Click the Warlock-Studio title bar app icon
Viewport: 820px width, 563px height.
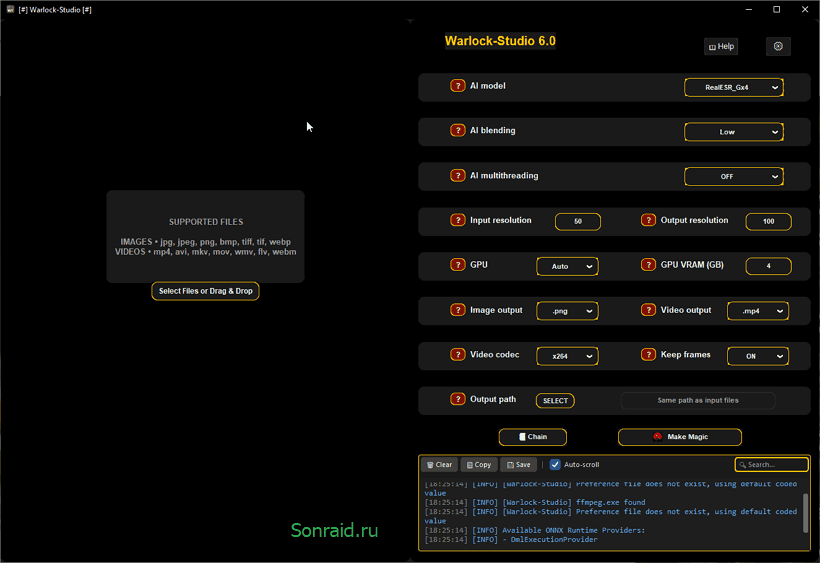pyautogui.click(x=10, y=9)
